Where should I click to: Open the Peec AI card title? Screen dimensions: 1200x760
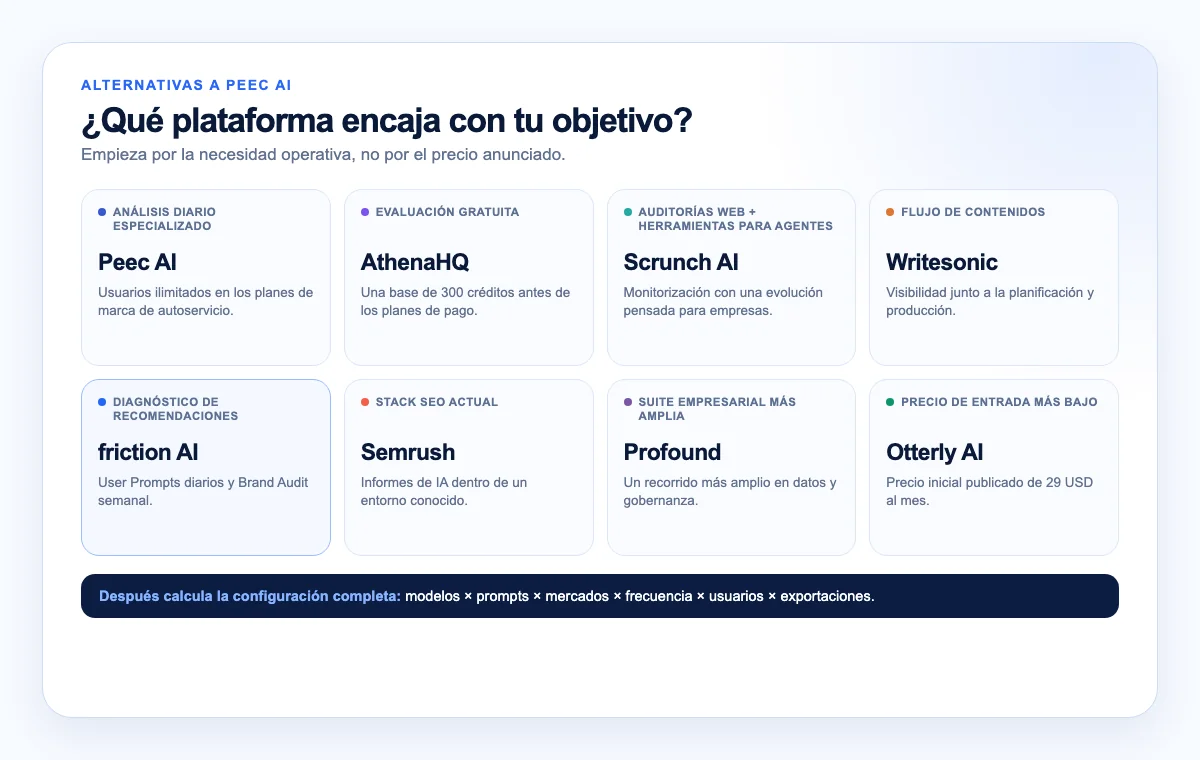pos(138,262)
